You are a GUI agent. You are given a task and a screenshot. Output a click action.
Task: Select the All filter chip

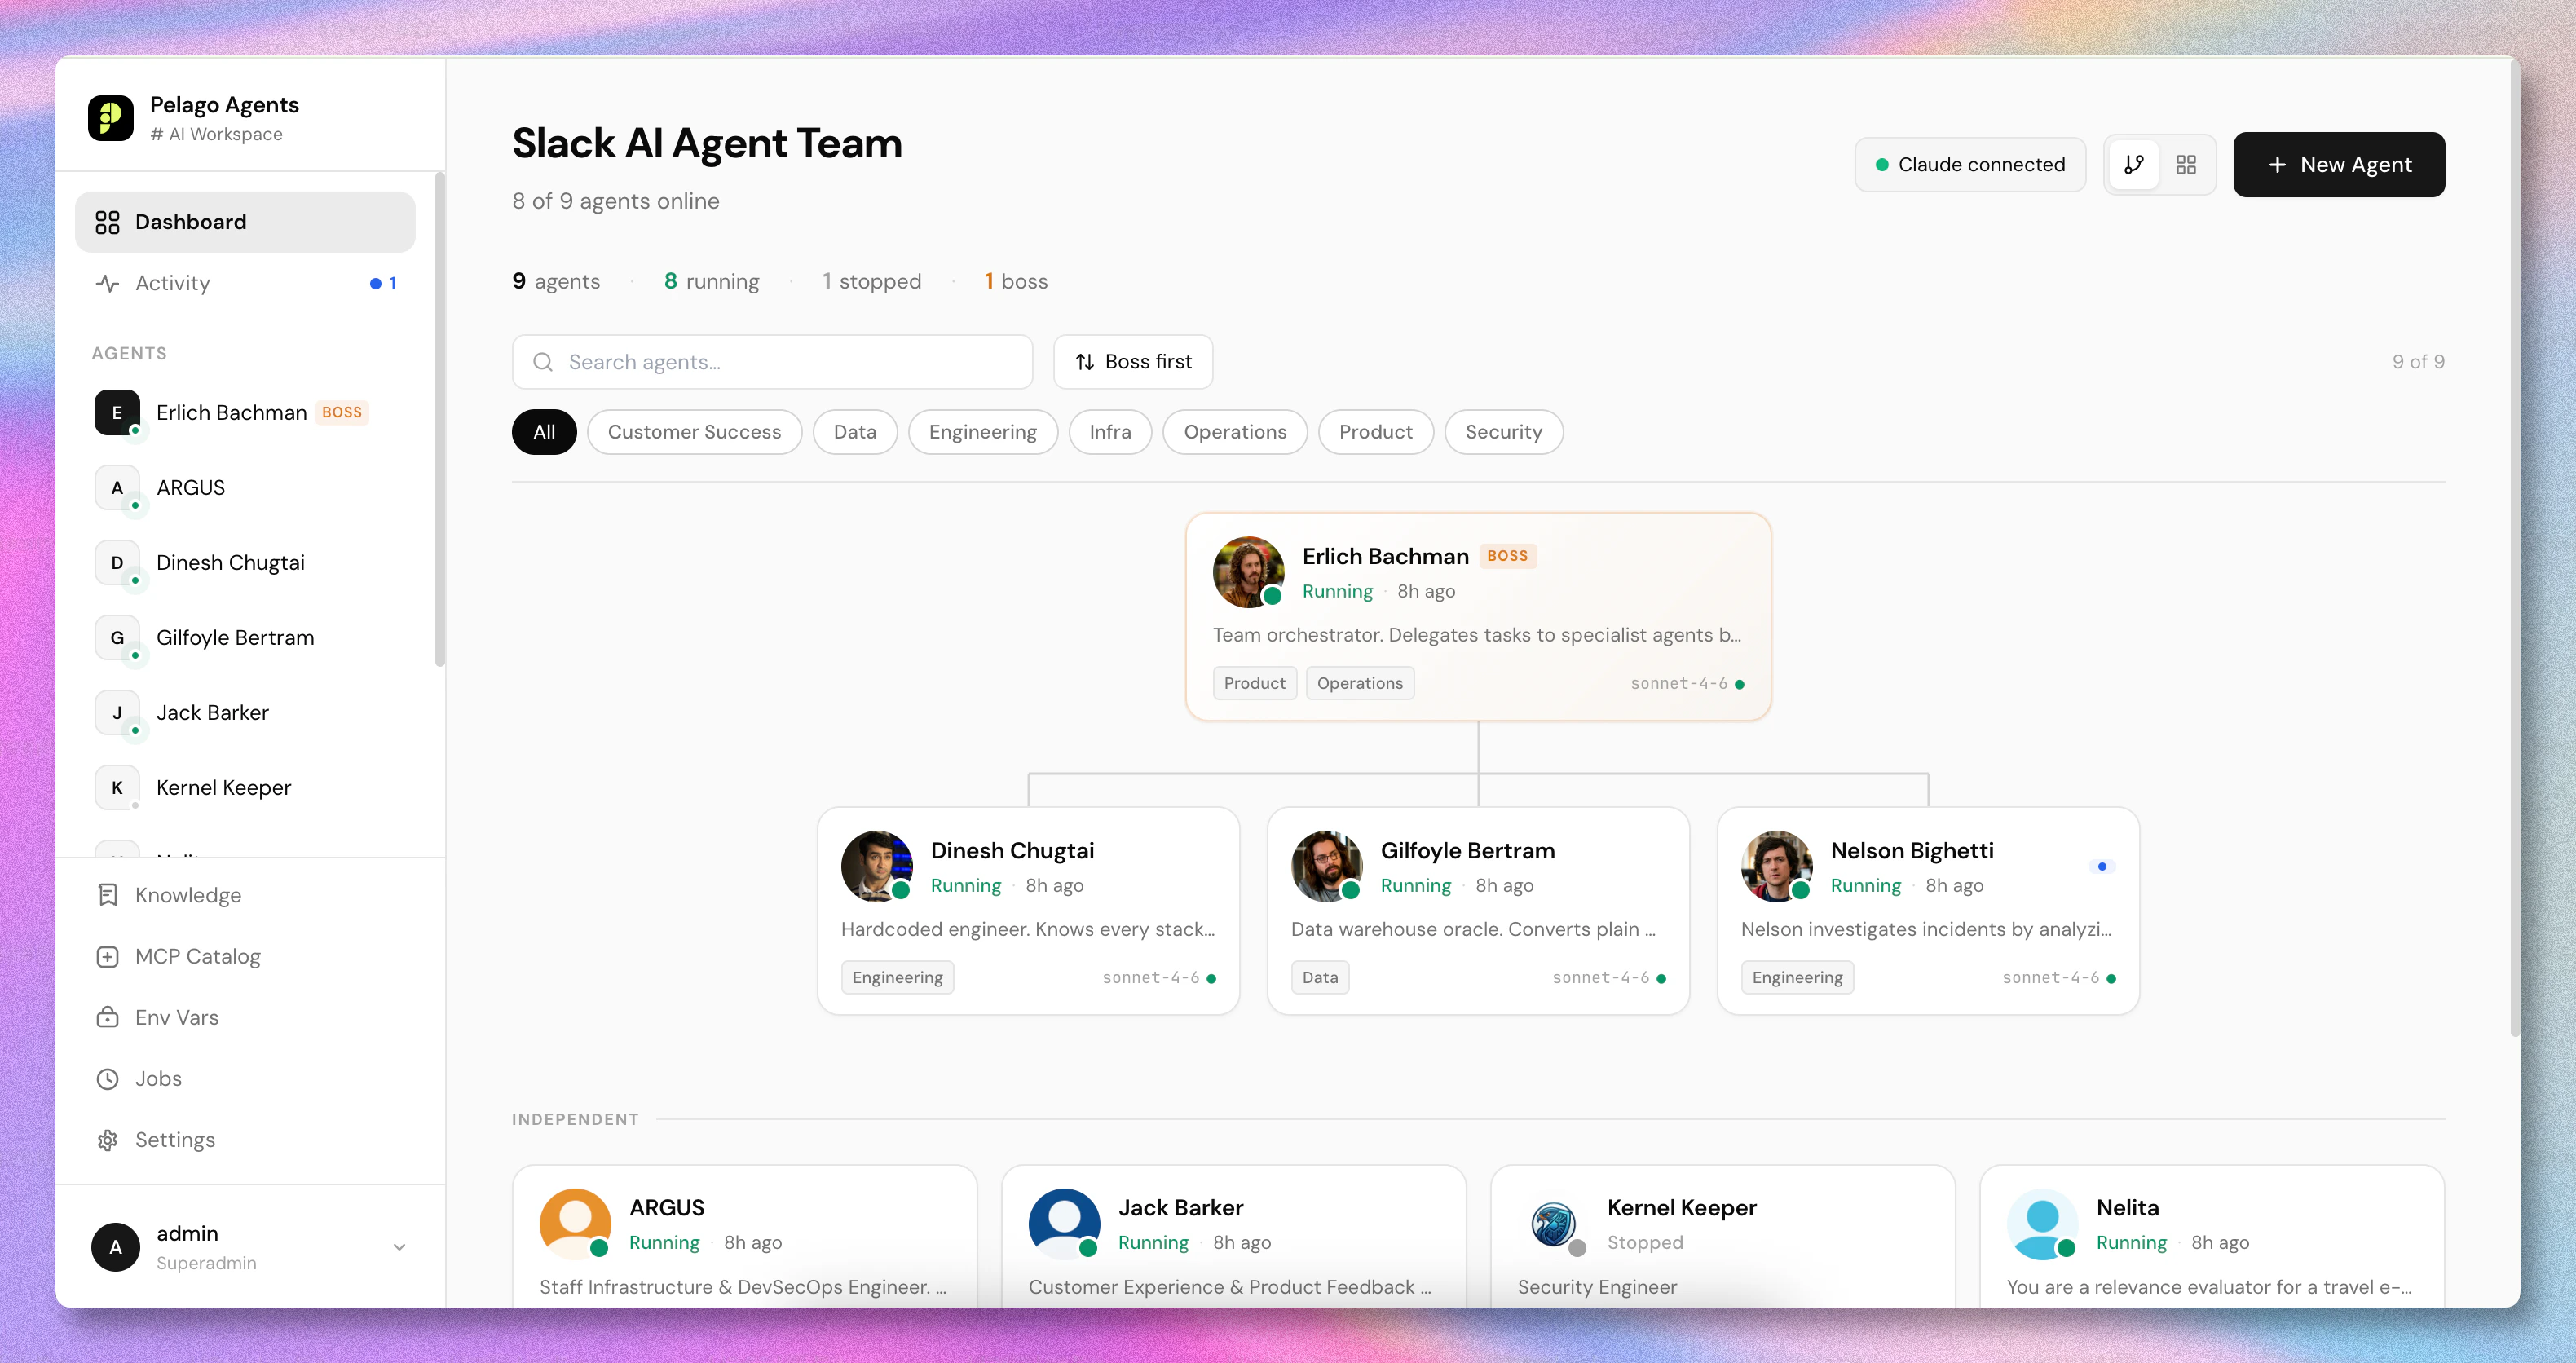544,432
